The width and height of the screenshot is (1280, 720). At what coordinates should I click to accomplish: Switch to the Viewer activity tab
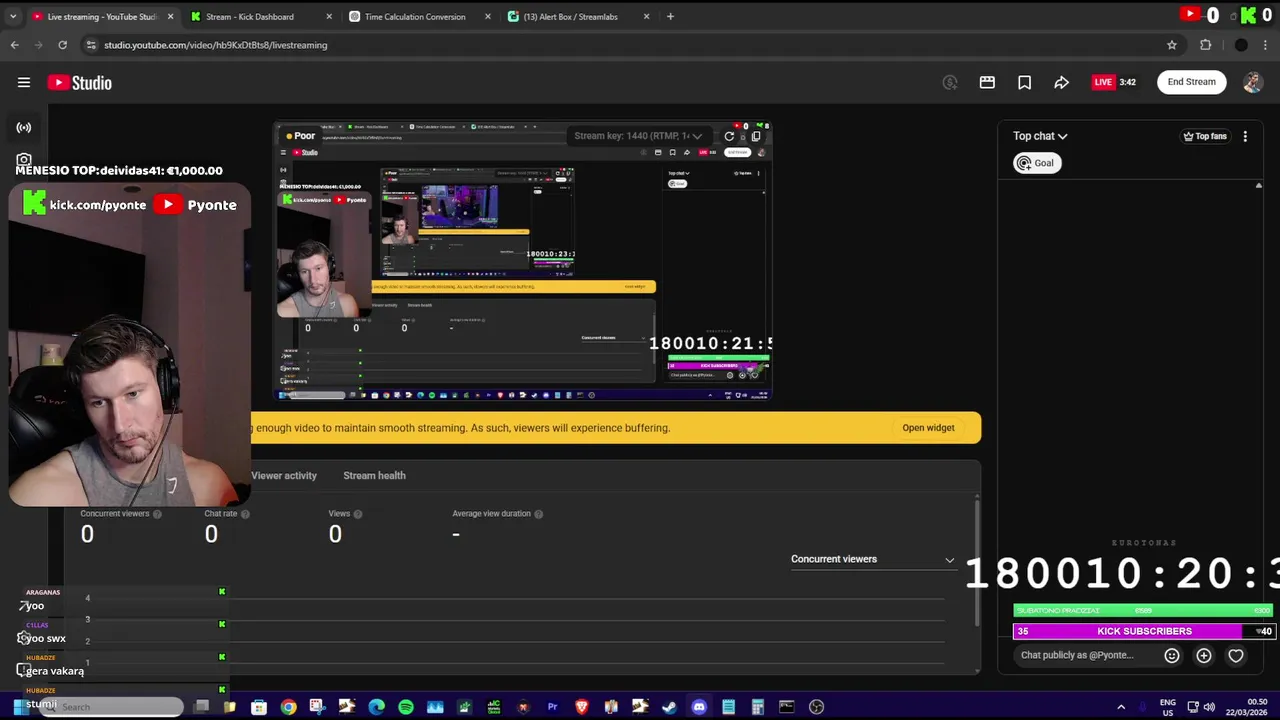pos(284,476)
